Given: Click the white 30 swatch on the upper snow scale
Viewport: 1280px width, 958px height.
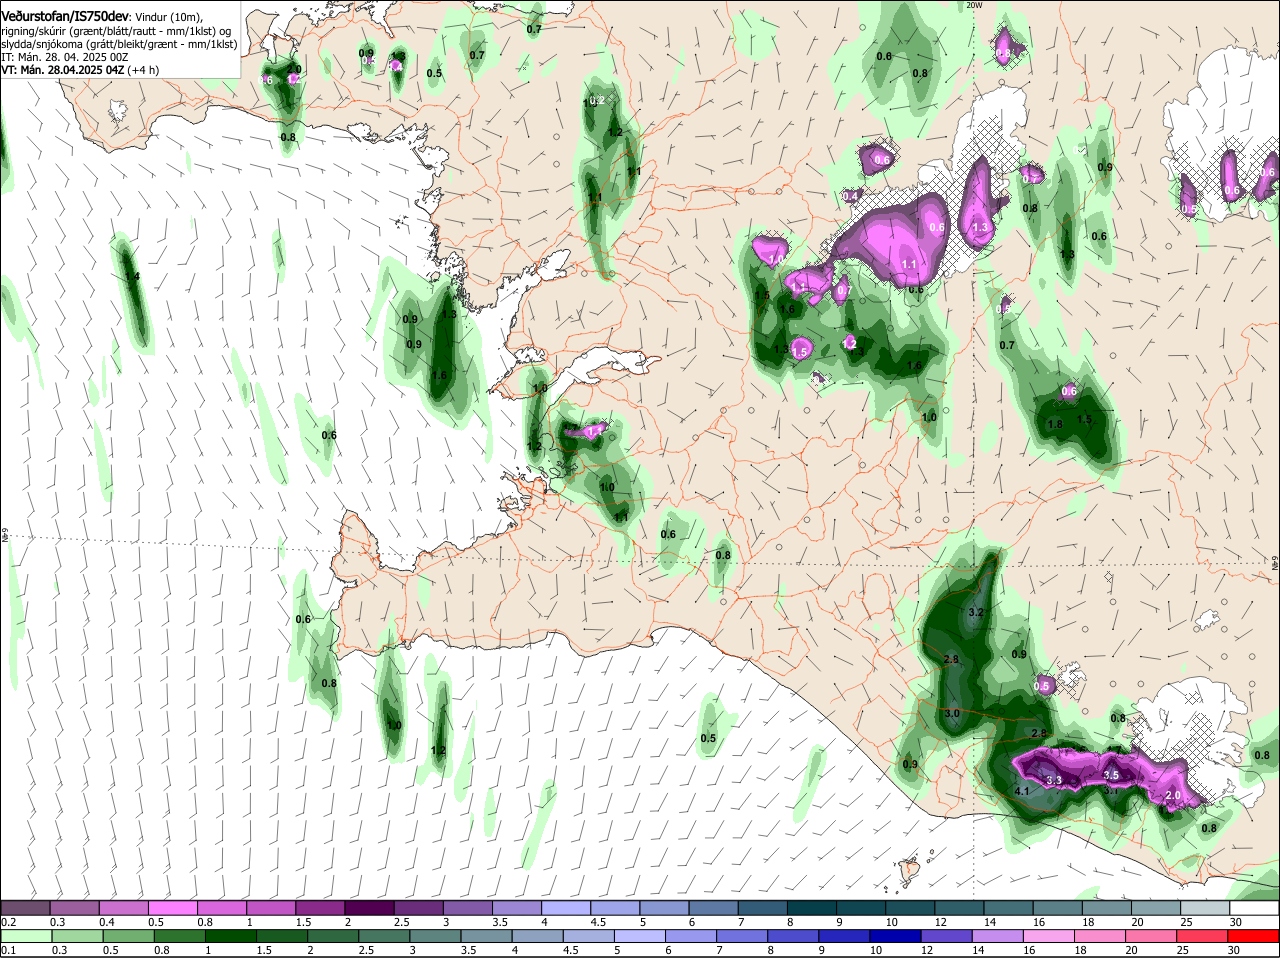Looking at the screenshot, I should pos(1253,908).
